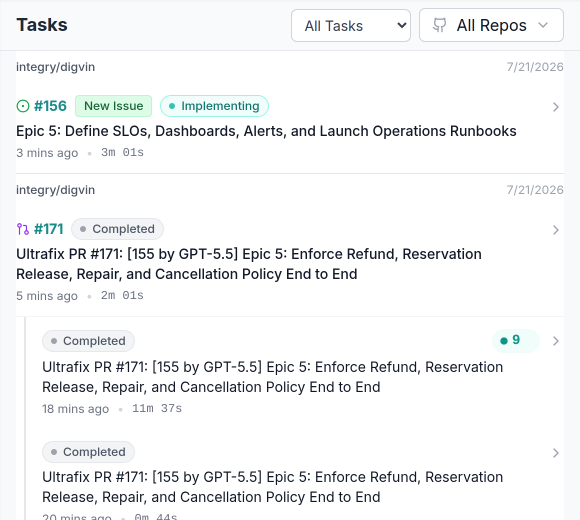
Task: Click Completed badge of 11m 37s subtask
Action: click(x=88, y=341)
